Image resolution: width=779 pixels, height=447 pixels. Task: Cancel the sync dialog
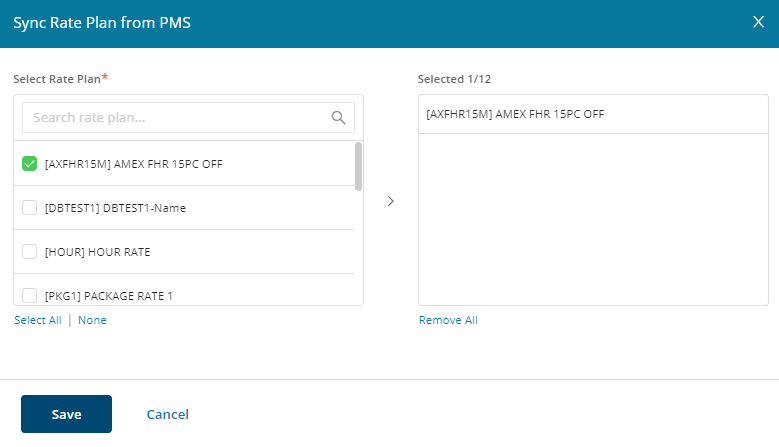click(x=167, y=414)
